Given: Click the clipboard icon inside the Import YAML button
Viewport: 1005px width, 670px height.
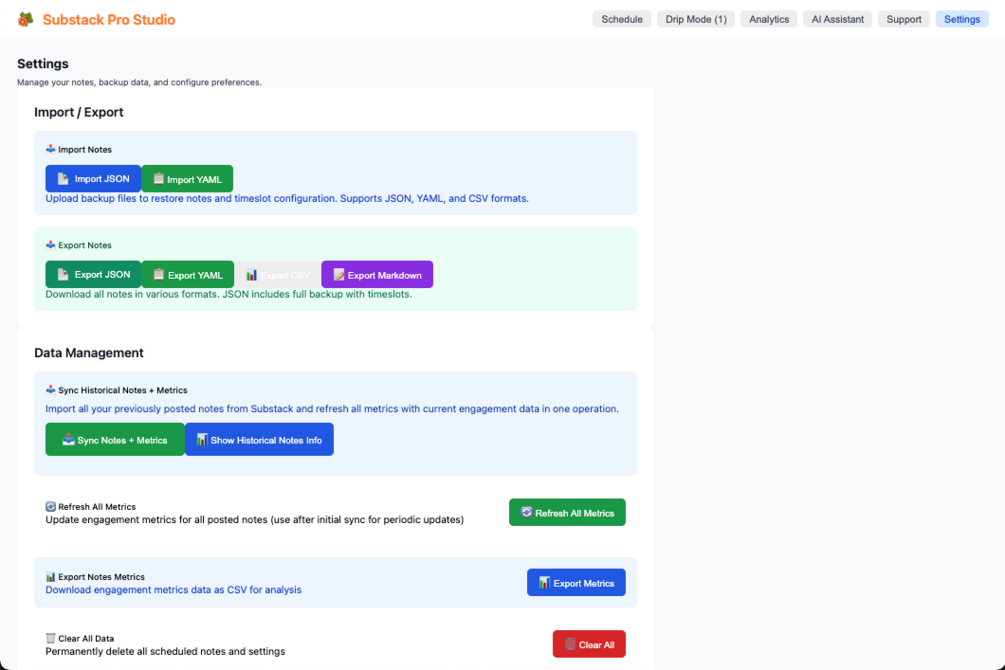Looking at the screenshot, I should point(158,179).
